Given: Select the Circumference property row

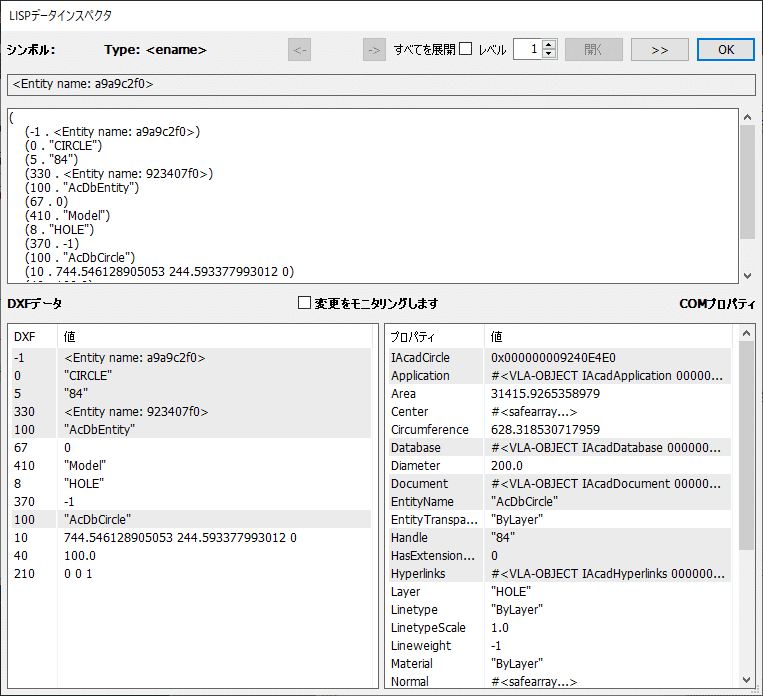Looking at the screenshot, I should 560,430.
